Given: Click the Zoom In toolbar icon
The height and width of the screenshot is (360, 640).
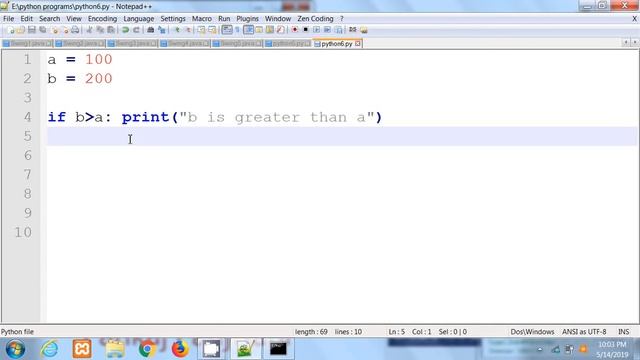Looking at the screenshot, I should click(x=177, y=30).
